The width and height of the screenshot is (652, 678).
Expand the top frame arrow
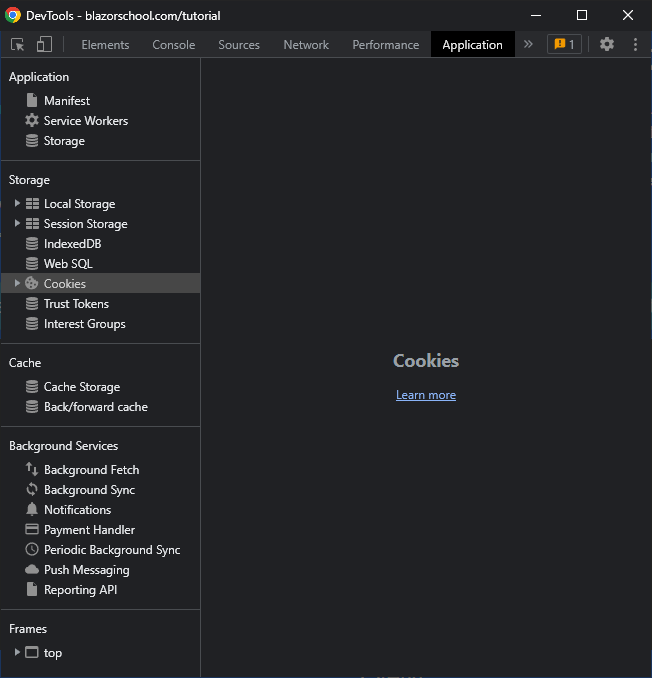tap(17, 653)
